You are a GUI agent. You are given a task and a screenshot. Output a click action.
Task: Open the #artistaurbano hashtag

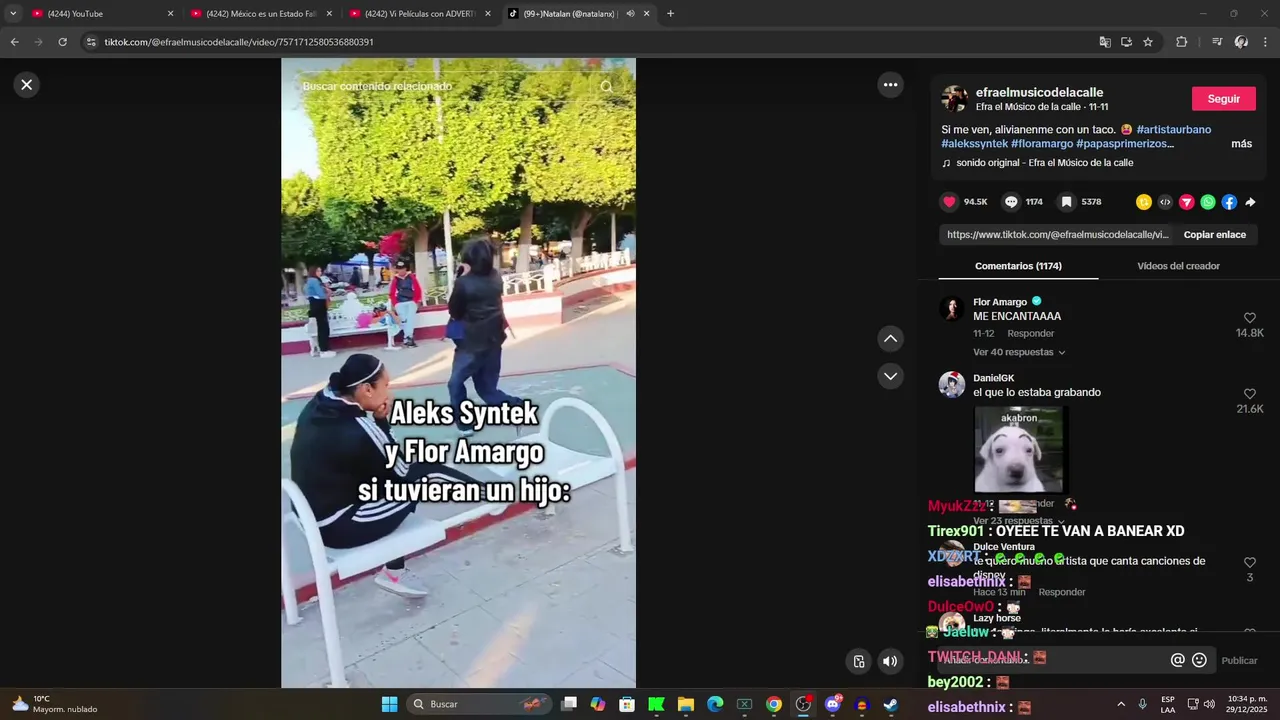[1173, 130]
